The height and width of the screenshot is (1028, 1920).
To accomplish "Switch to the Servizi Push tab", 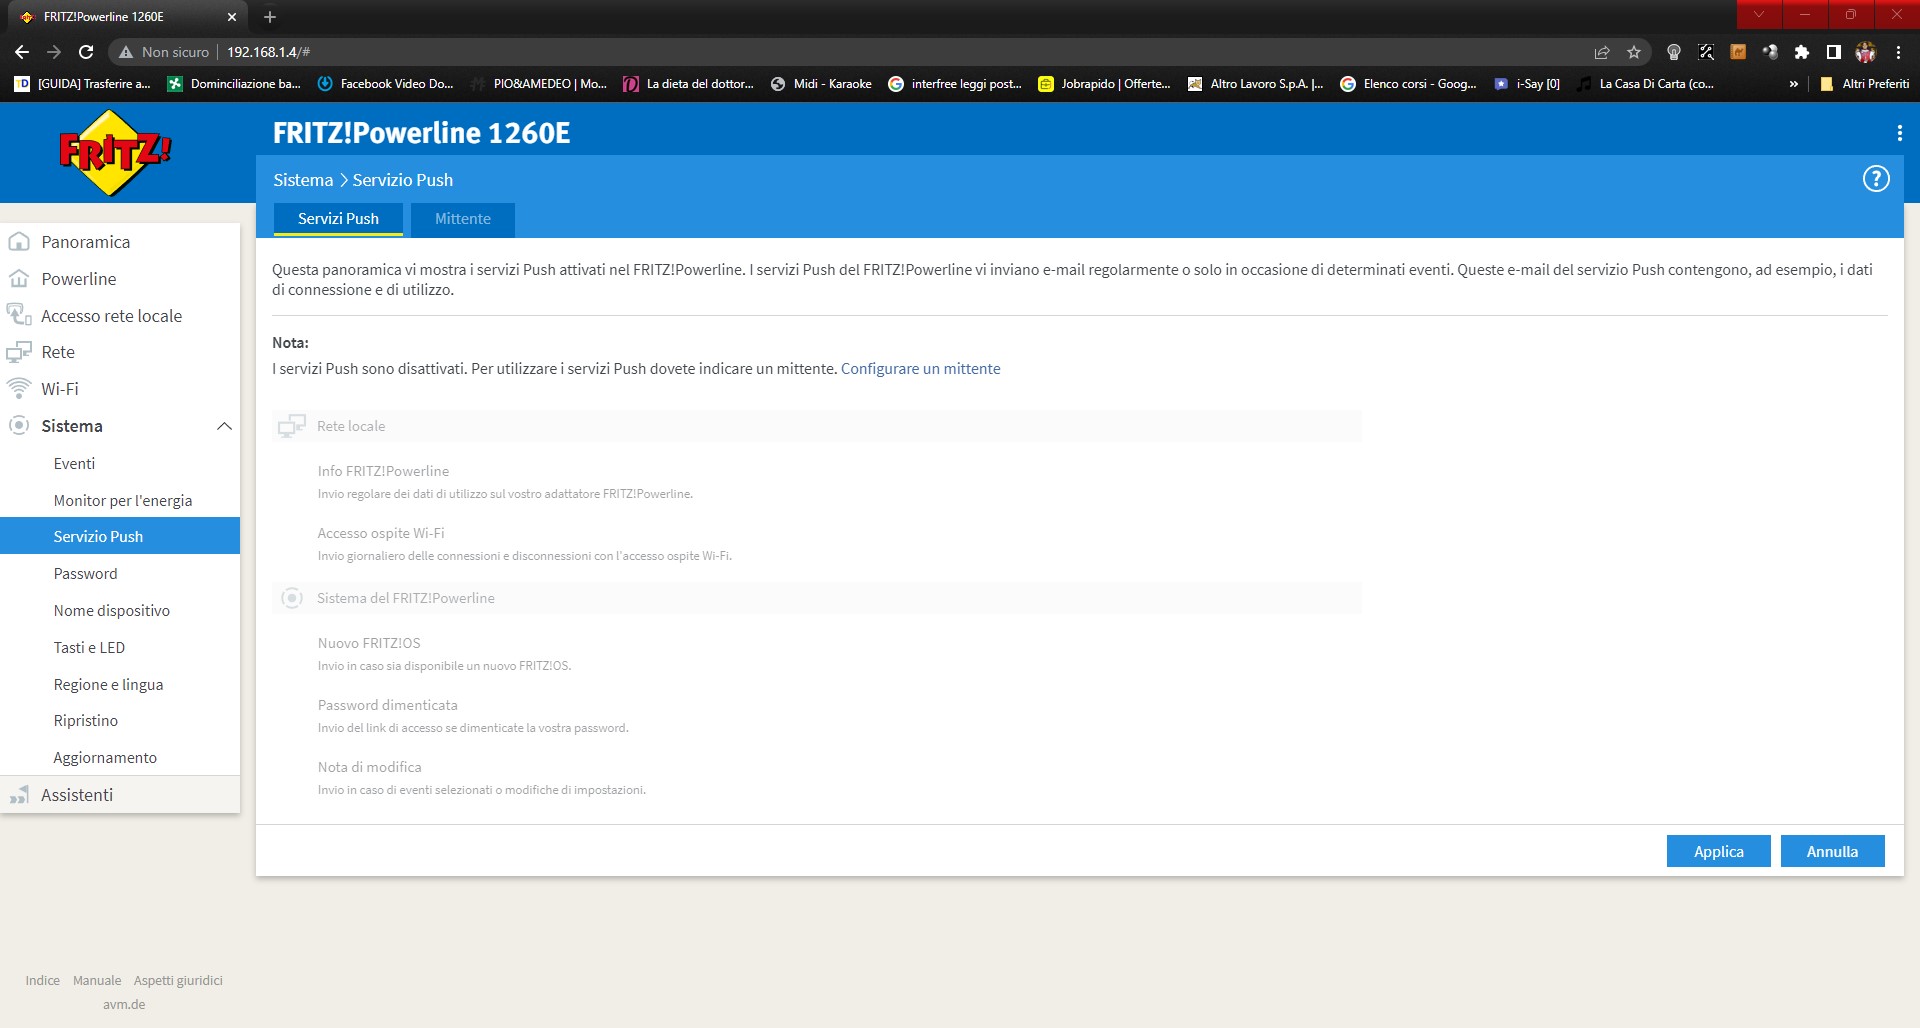I will coord(338,219).
